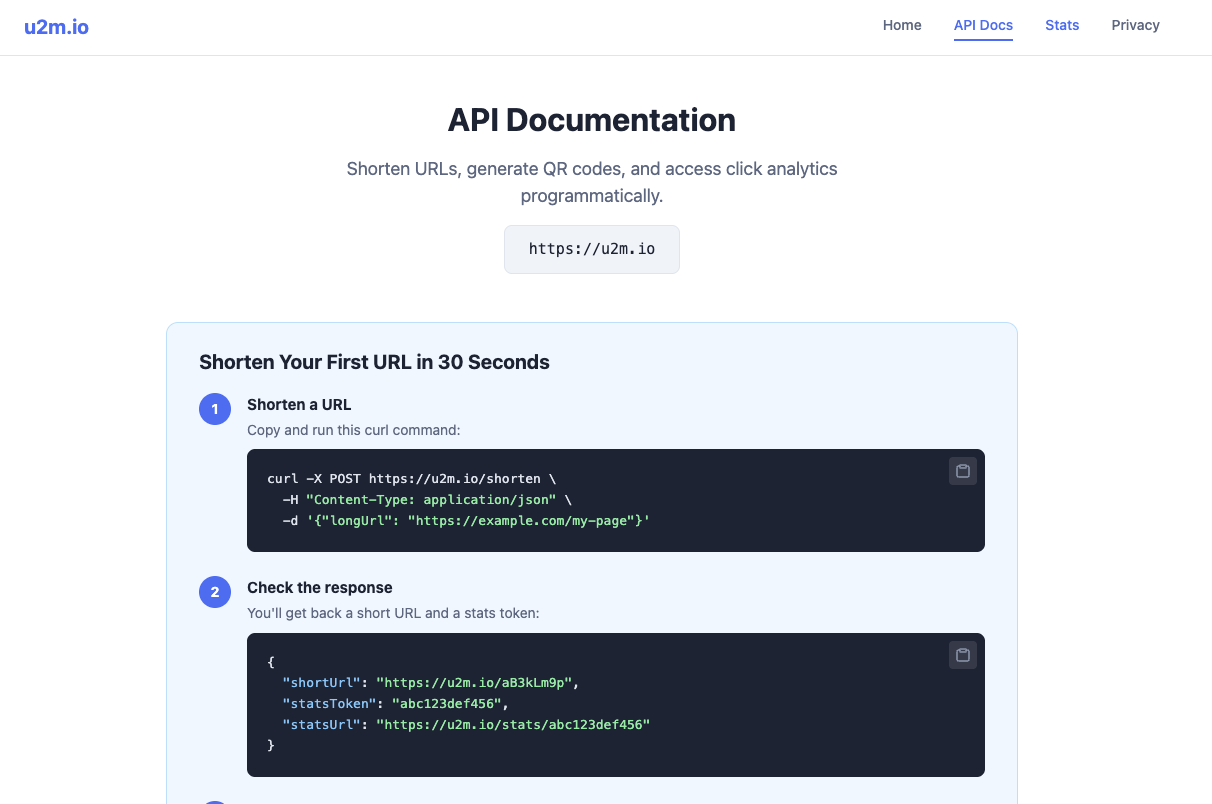Click the 'Shorten Your First URL in 30 Seconds' heading
Screen dimensions: 1212x804
point(374,362)
